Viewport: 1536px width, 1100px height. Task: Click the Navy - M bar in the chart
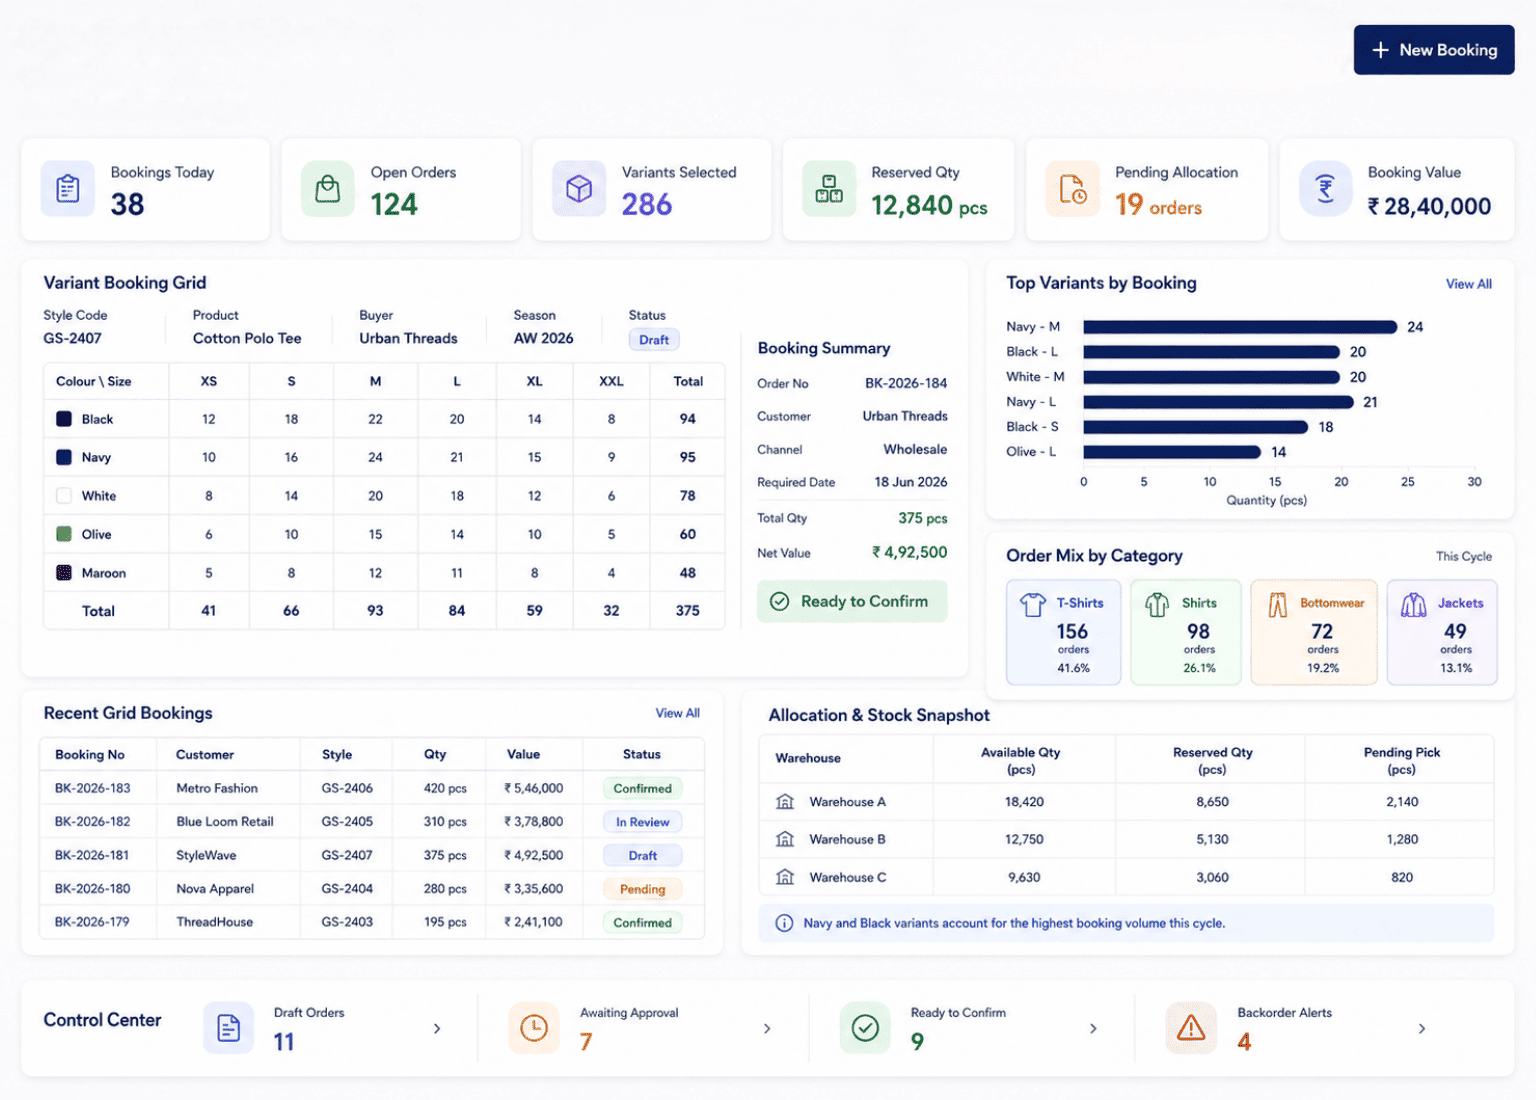coord(1240,327)
